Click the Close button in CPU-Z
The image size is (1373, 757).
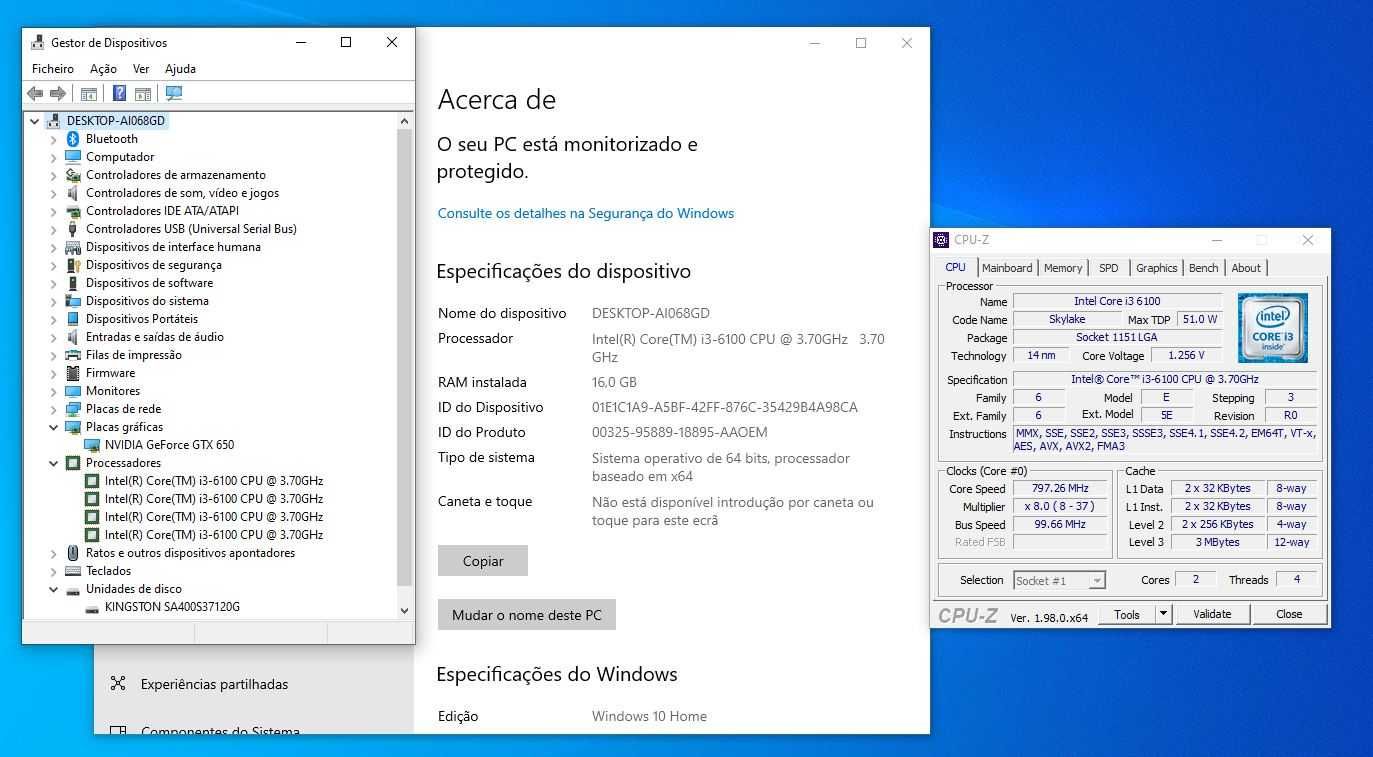tap(1289, 614)
